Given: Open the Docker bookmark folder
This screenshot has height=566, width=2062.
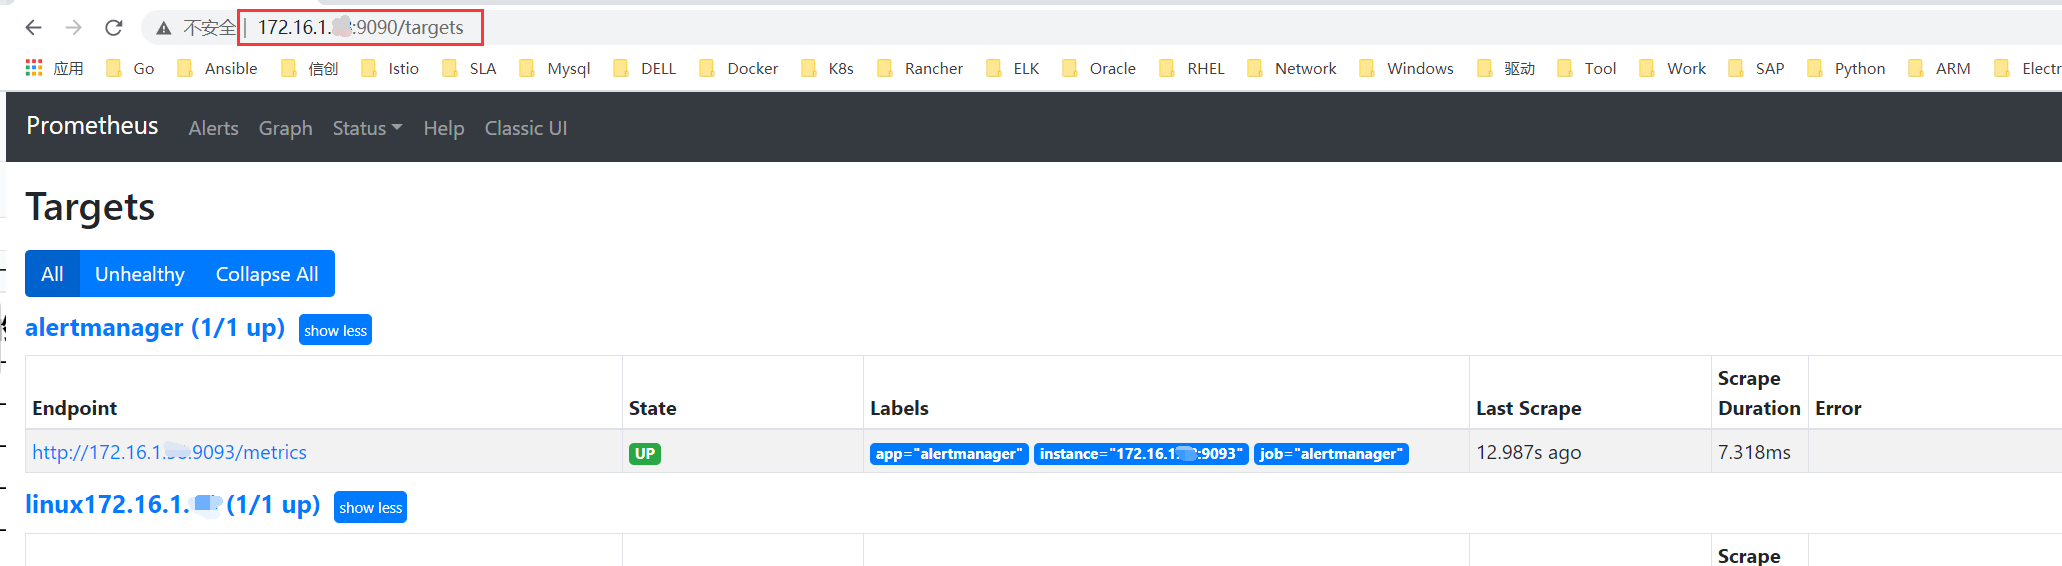Looking at the screenshot, I should click(x=739, y=68).
